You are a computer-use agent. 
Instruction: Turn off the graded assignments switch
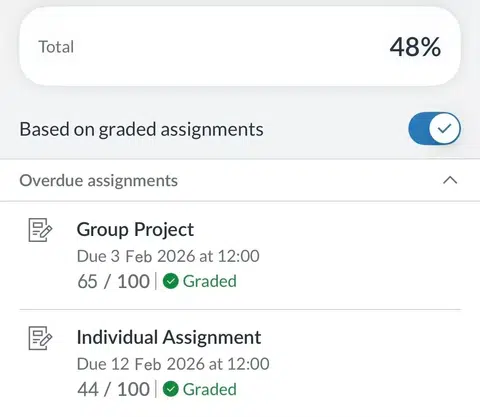click(x=434, y=129)
